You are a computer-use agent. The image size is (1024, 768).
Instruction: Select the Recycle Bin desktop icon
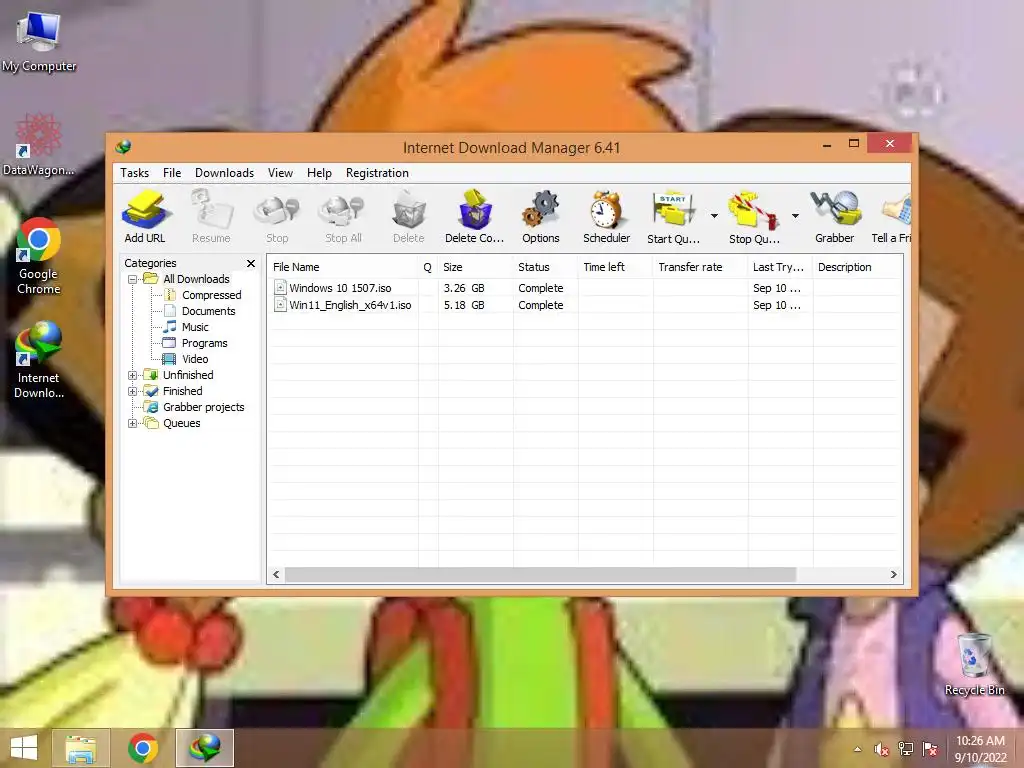974,664
